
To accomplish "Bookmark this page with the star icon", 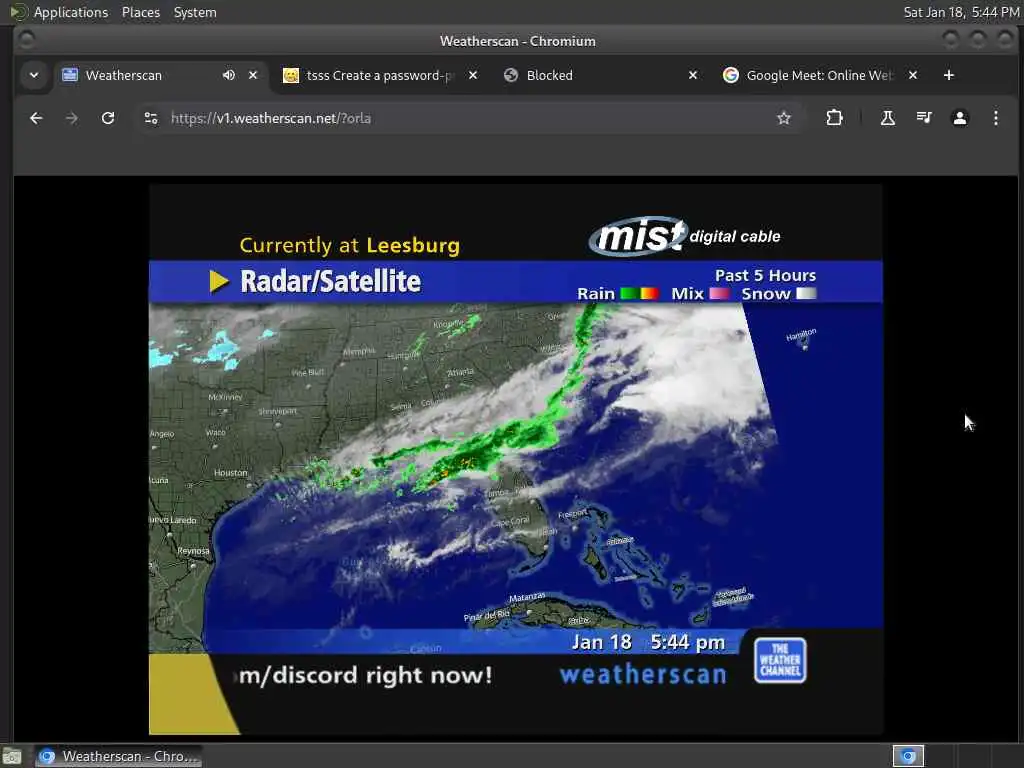I will tap(784, 118).
